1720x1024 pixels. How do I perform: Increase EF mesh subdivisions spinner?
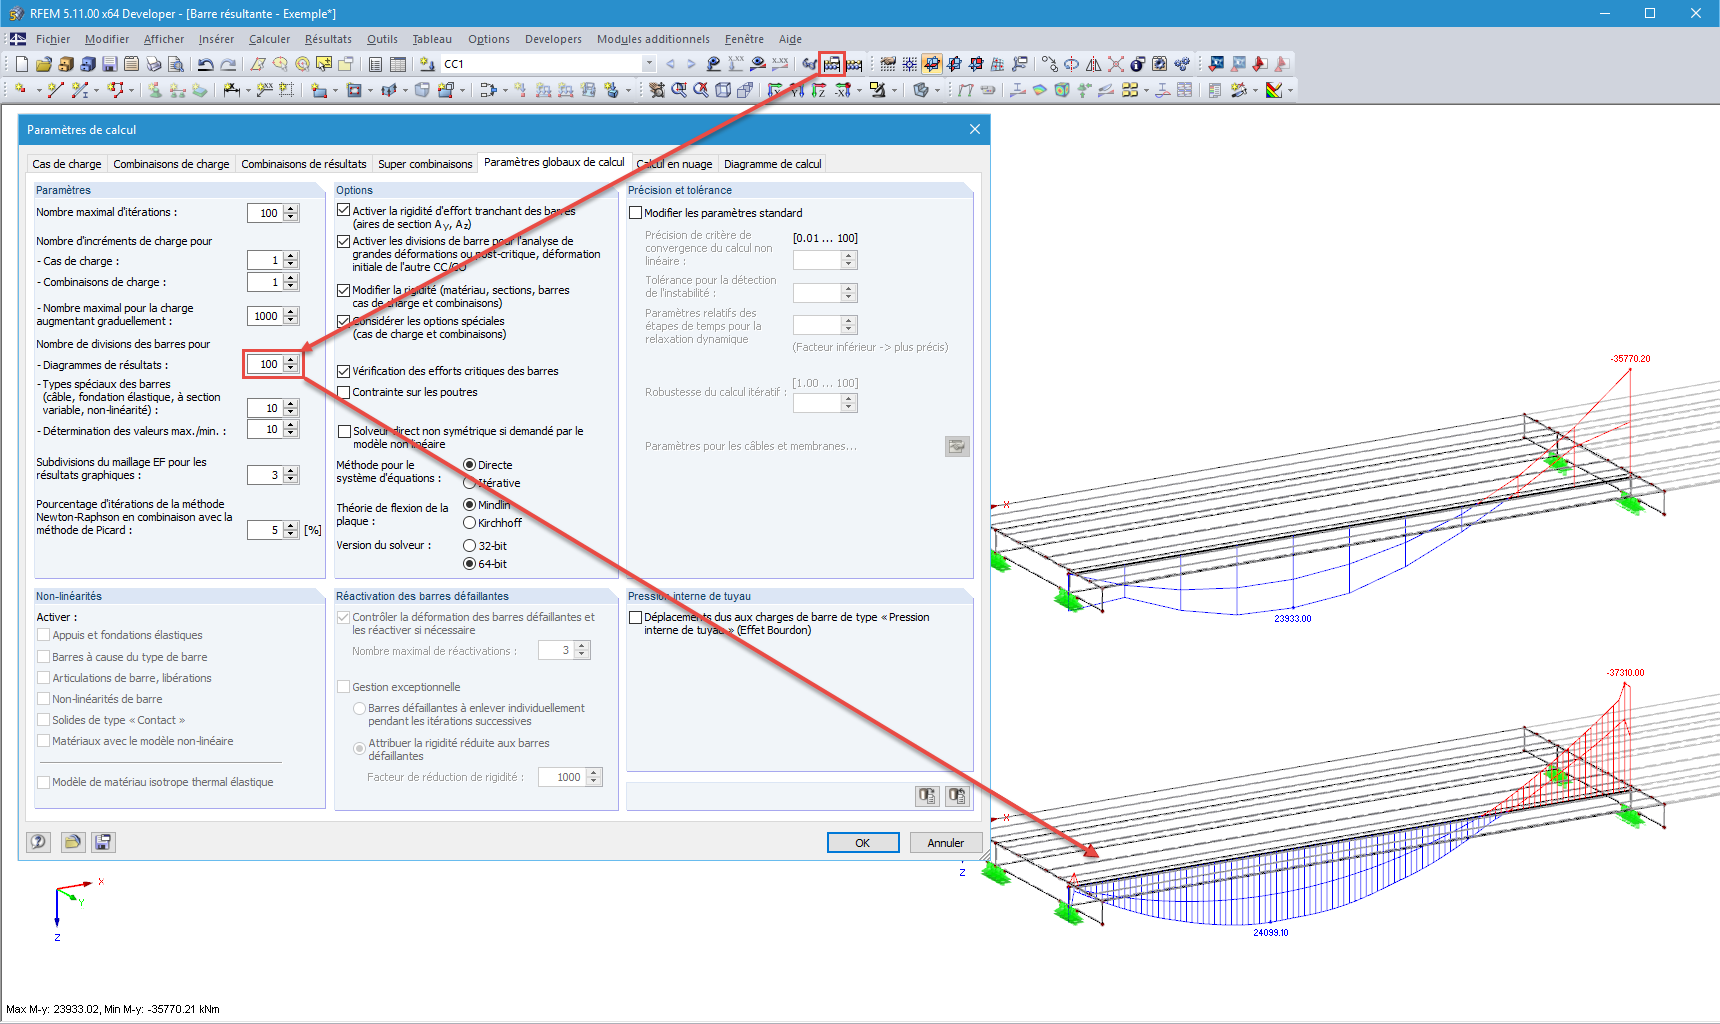click(x=291, y=471)
